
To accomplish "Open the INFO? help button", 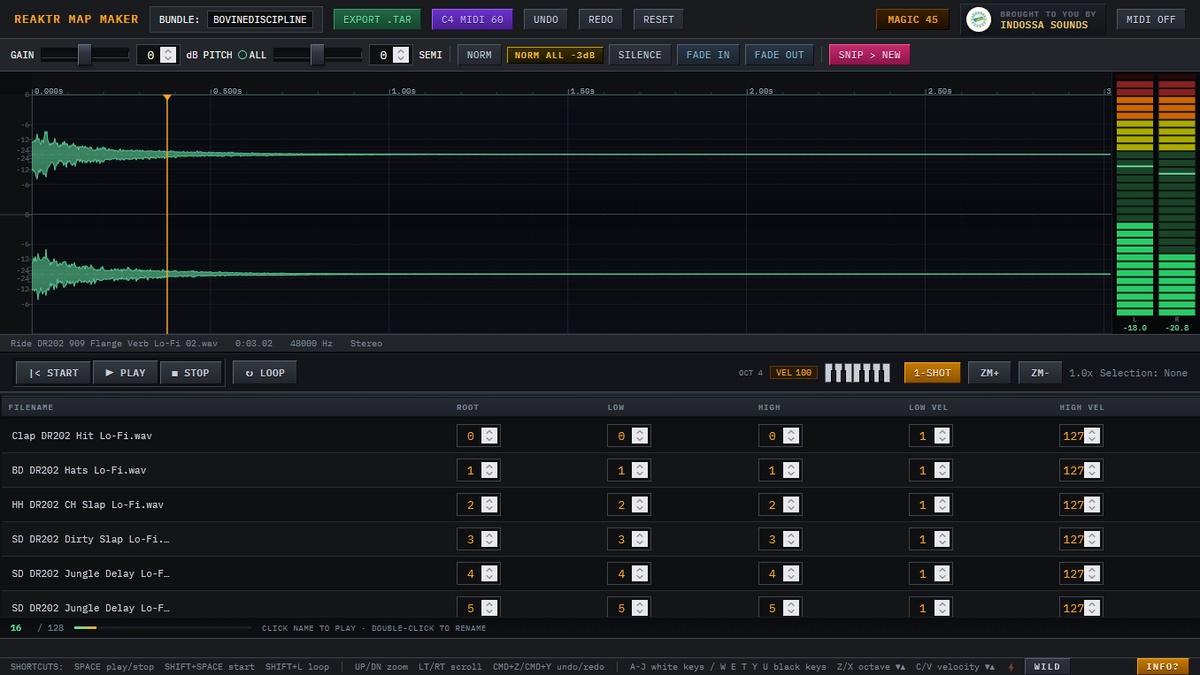I will click(x=1162, y=667).
